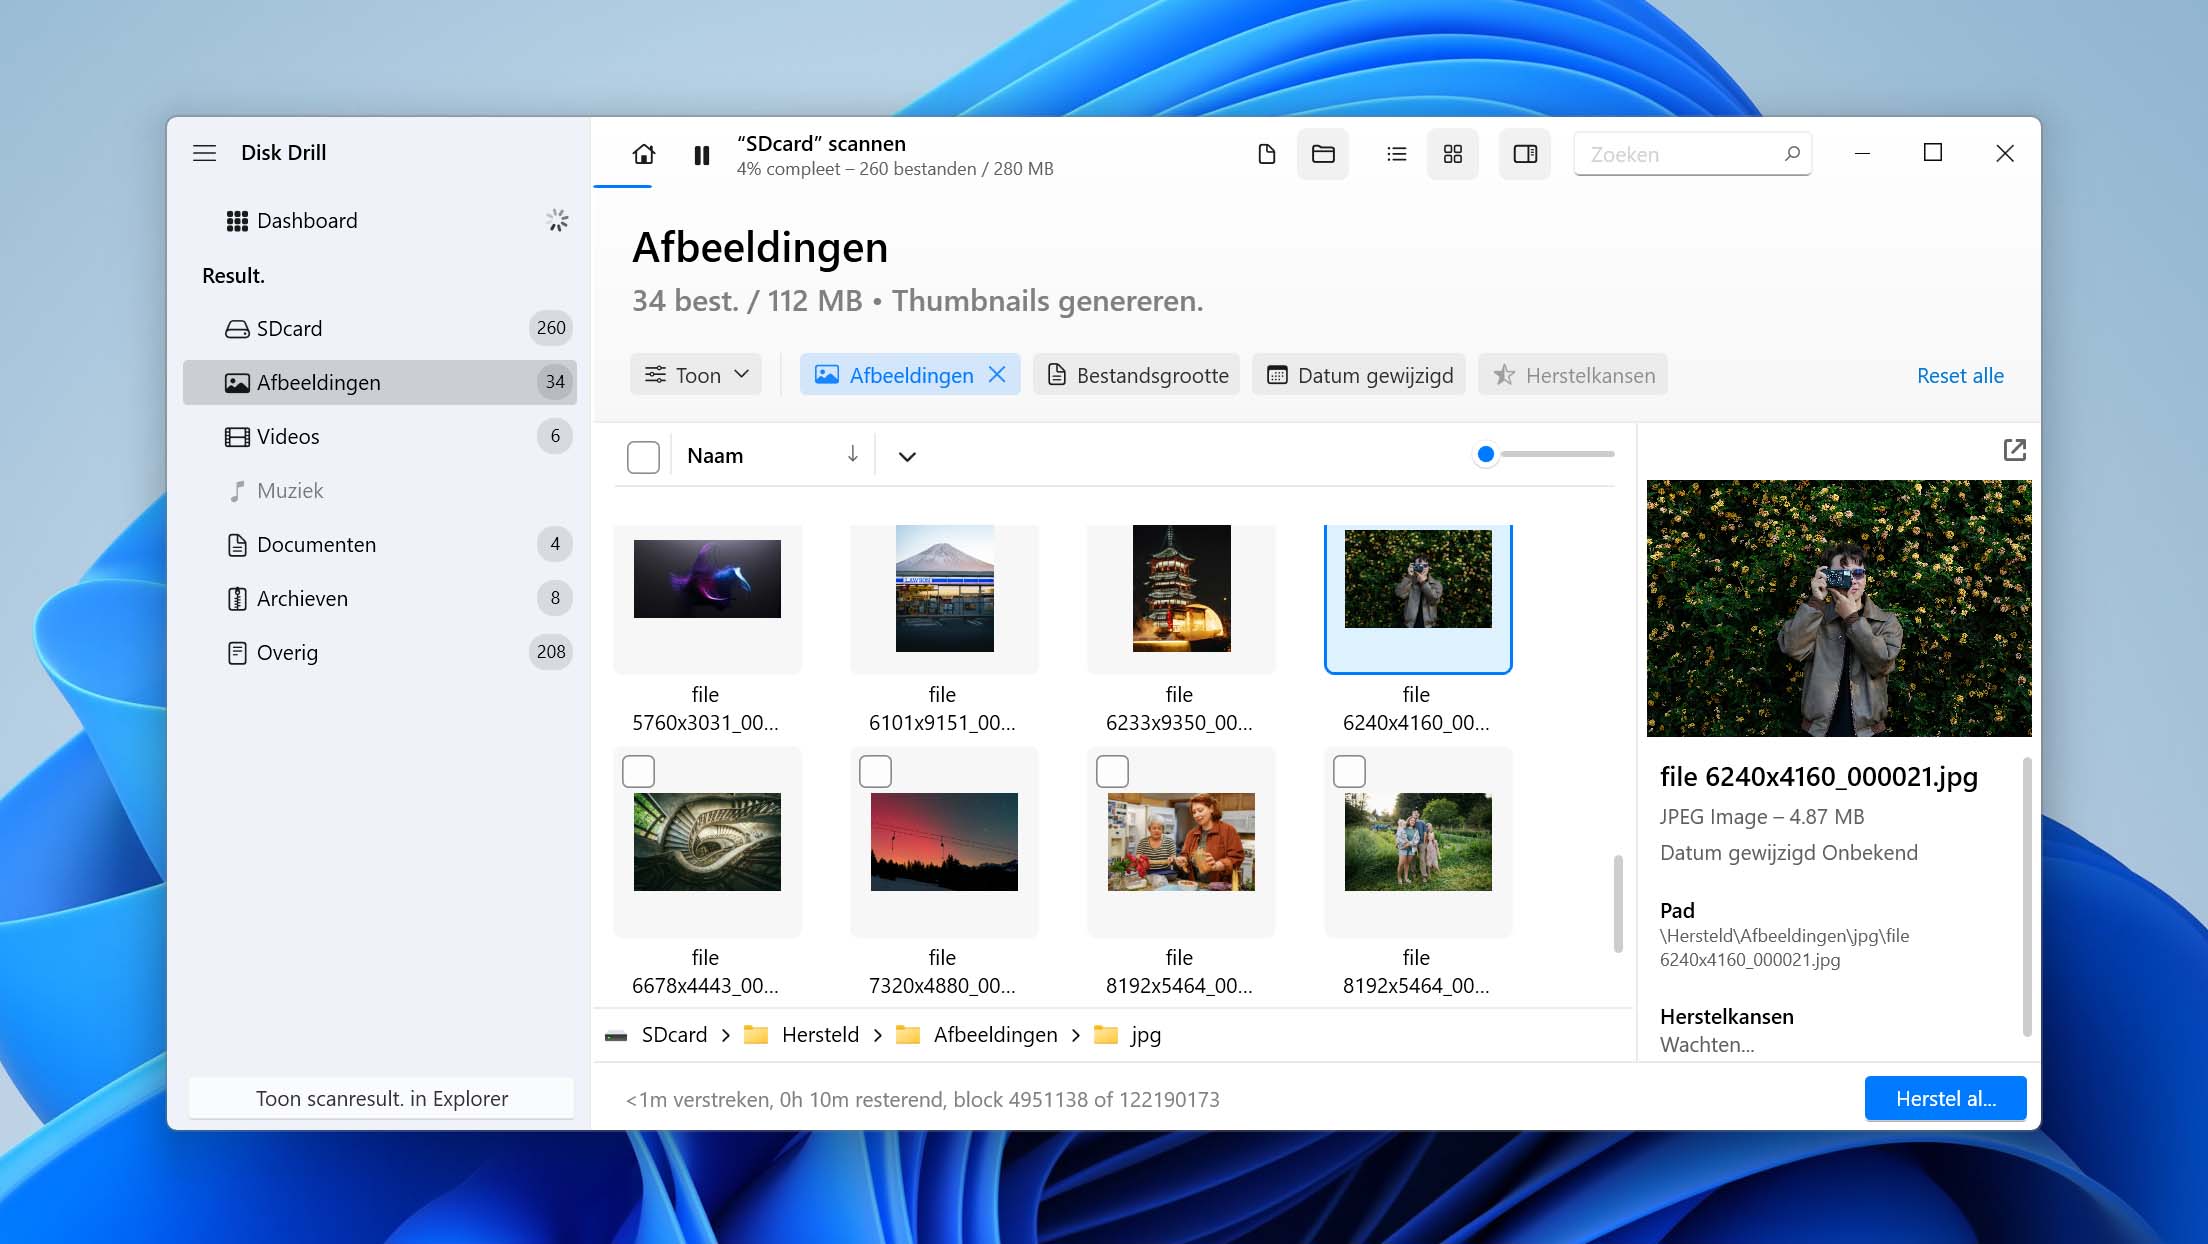The width and height of the screenshot is (2208, 1244).
Task: Select SDcard results entry
Action: point(380,328)
